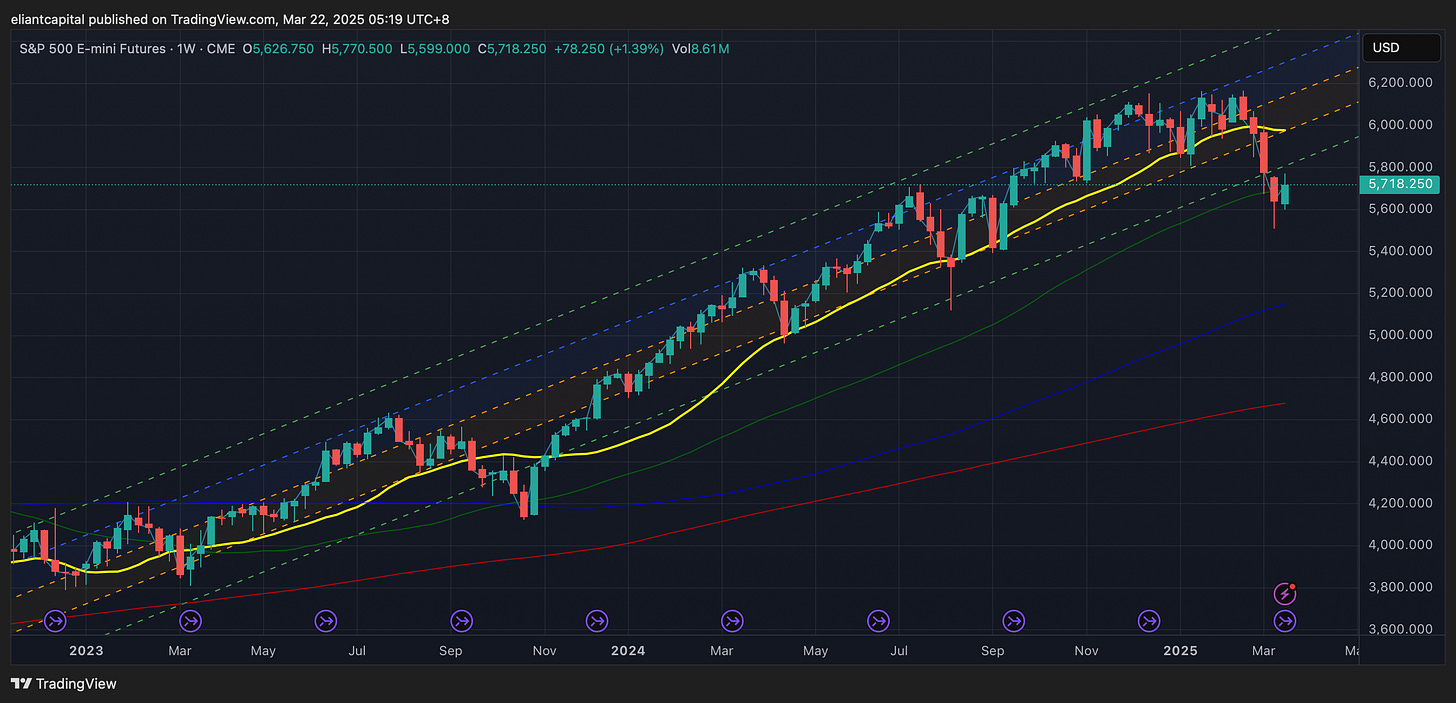The image size is (1456, 703).
Task: Click the 4,000.000 price axis label
Action: pos(1400,545)
